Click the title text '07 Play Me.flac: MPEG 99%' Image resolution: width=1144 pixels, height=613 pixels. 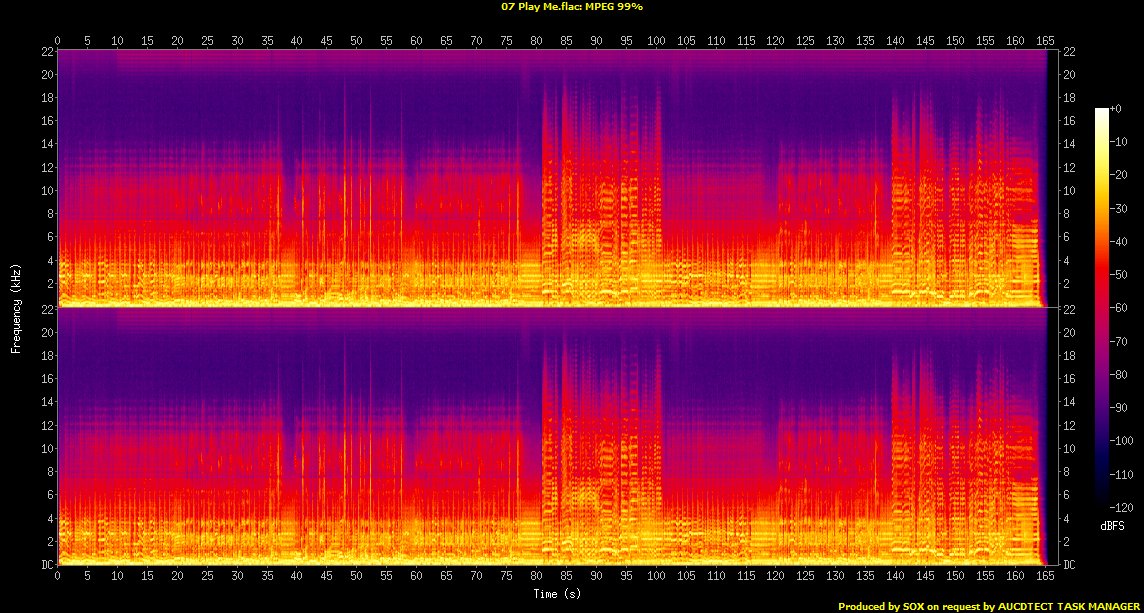(x=571, y=6)
